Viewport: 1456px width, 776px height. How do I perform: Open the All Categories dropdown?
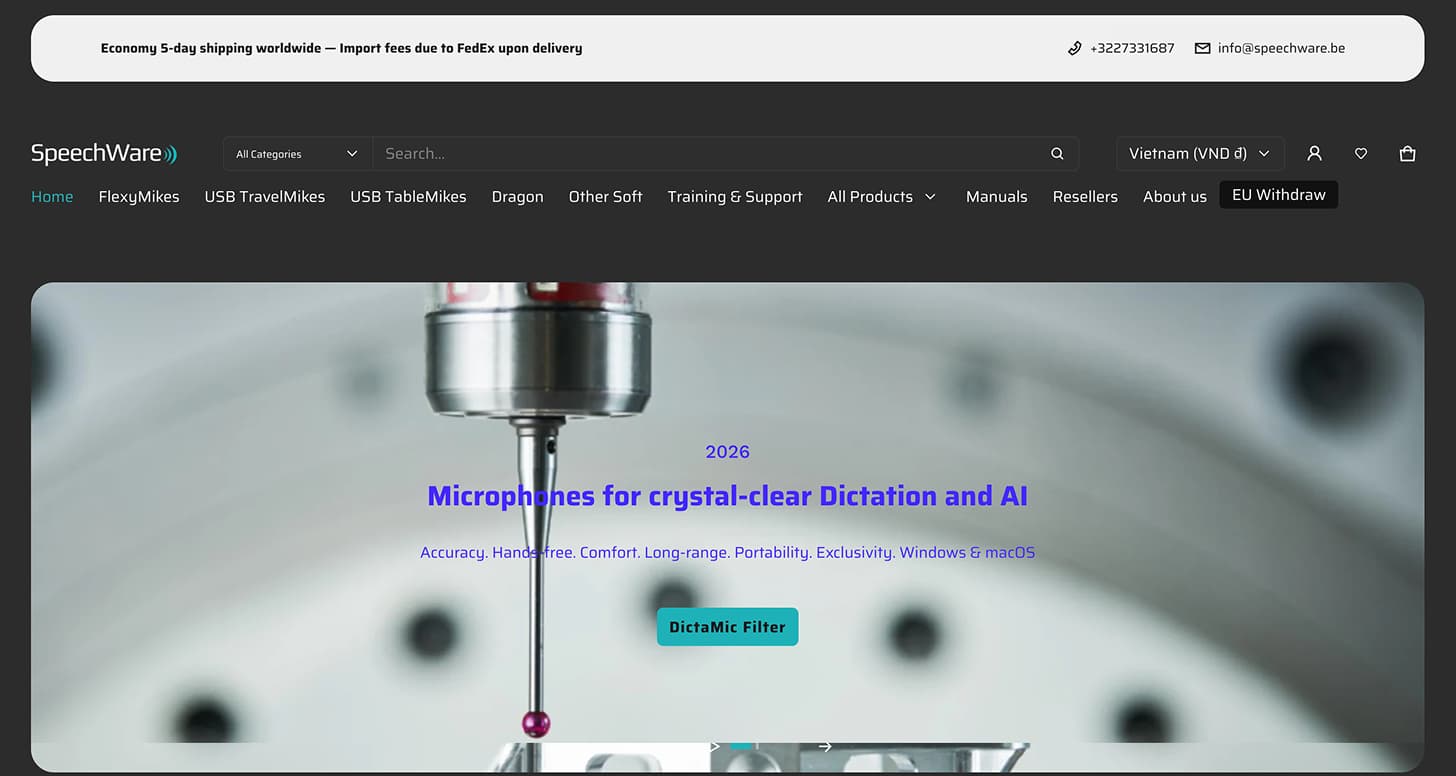(x=297, y=154)
